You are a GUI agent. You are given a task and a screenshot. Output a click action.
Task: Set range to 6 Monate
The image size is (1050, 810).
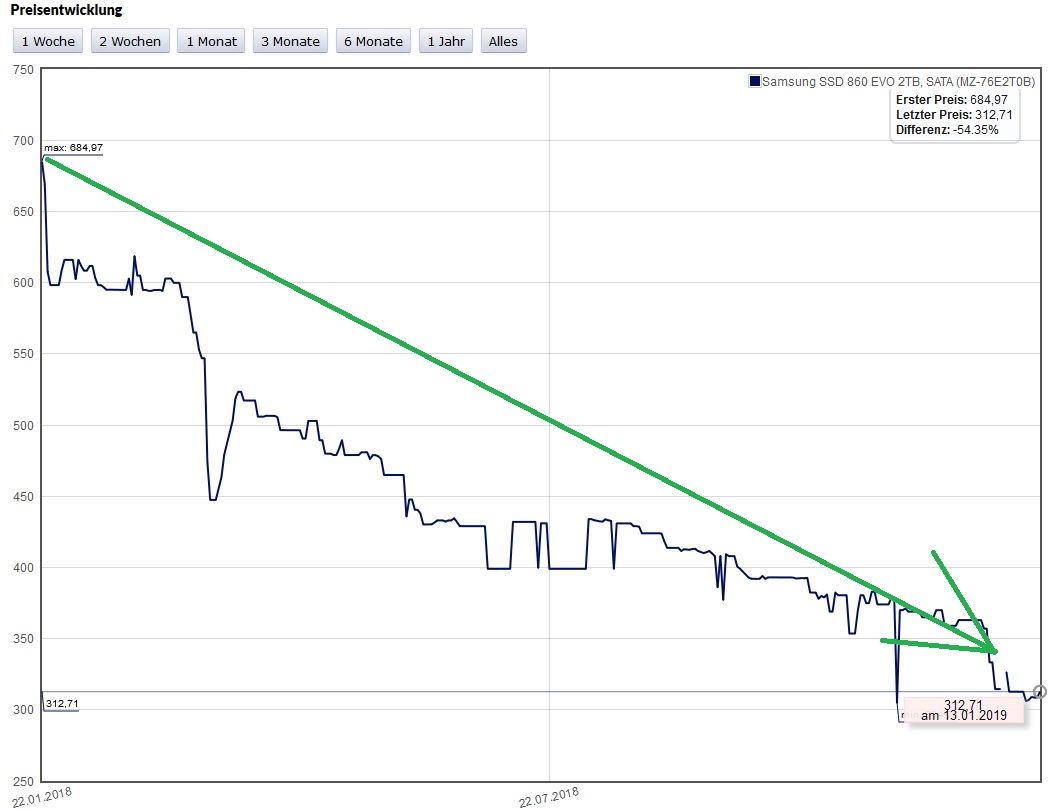click(373, 41)
